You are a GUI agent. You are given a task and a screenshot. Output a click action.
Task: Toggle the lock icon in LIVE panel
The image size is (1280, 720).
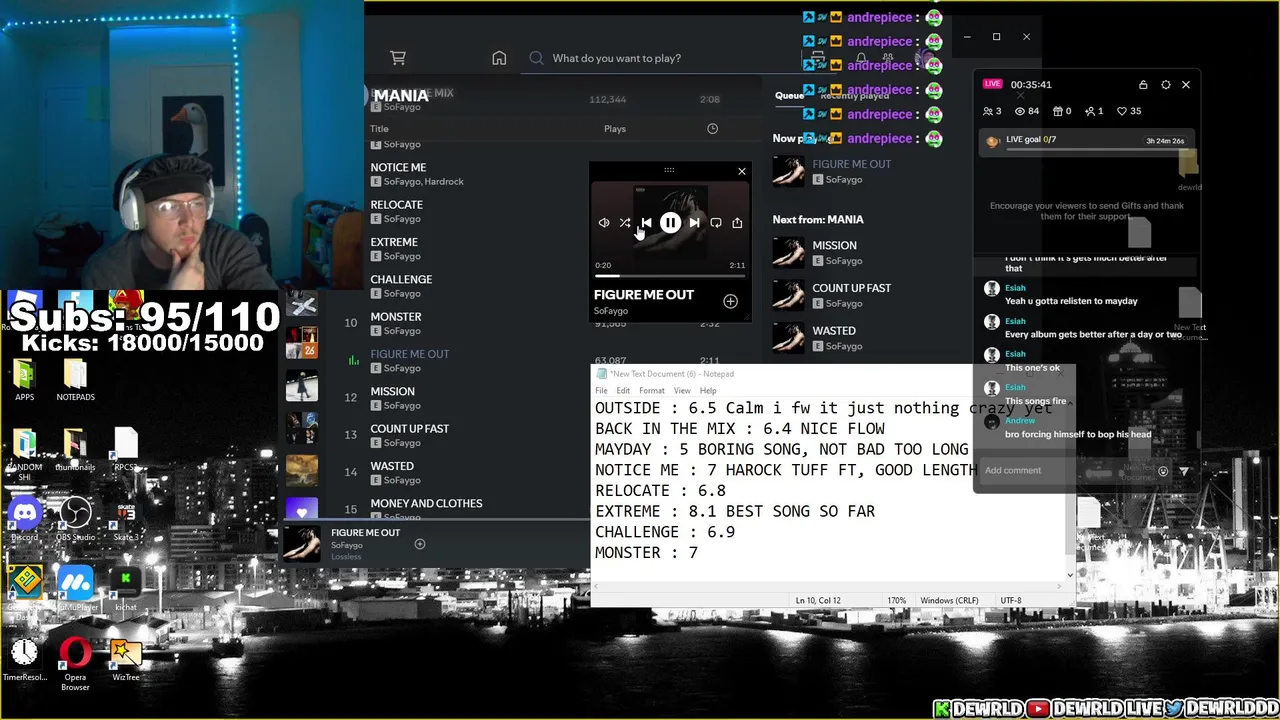pos(1143,85)
